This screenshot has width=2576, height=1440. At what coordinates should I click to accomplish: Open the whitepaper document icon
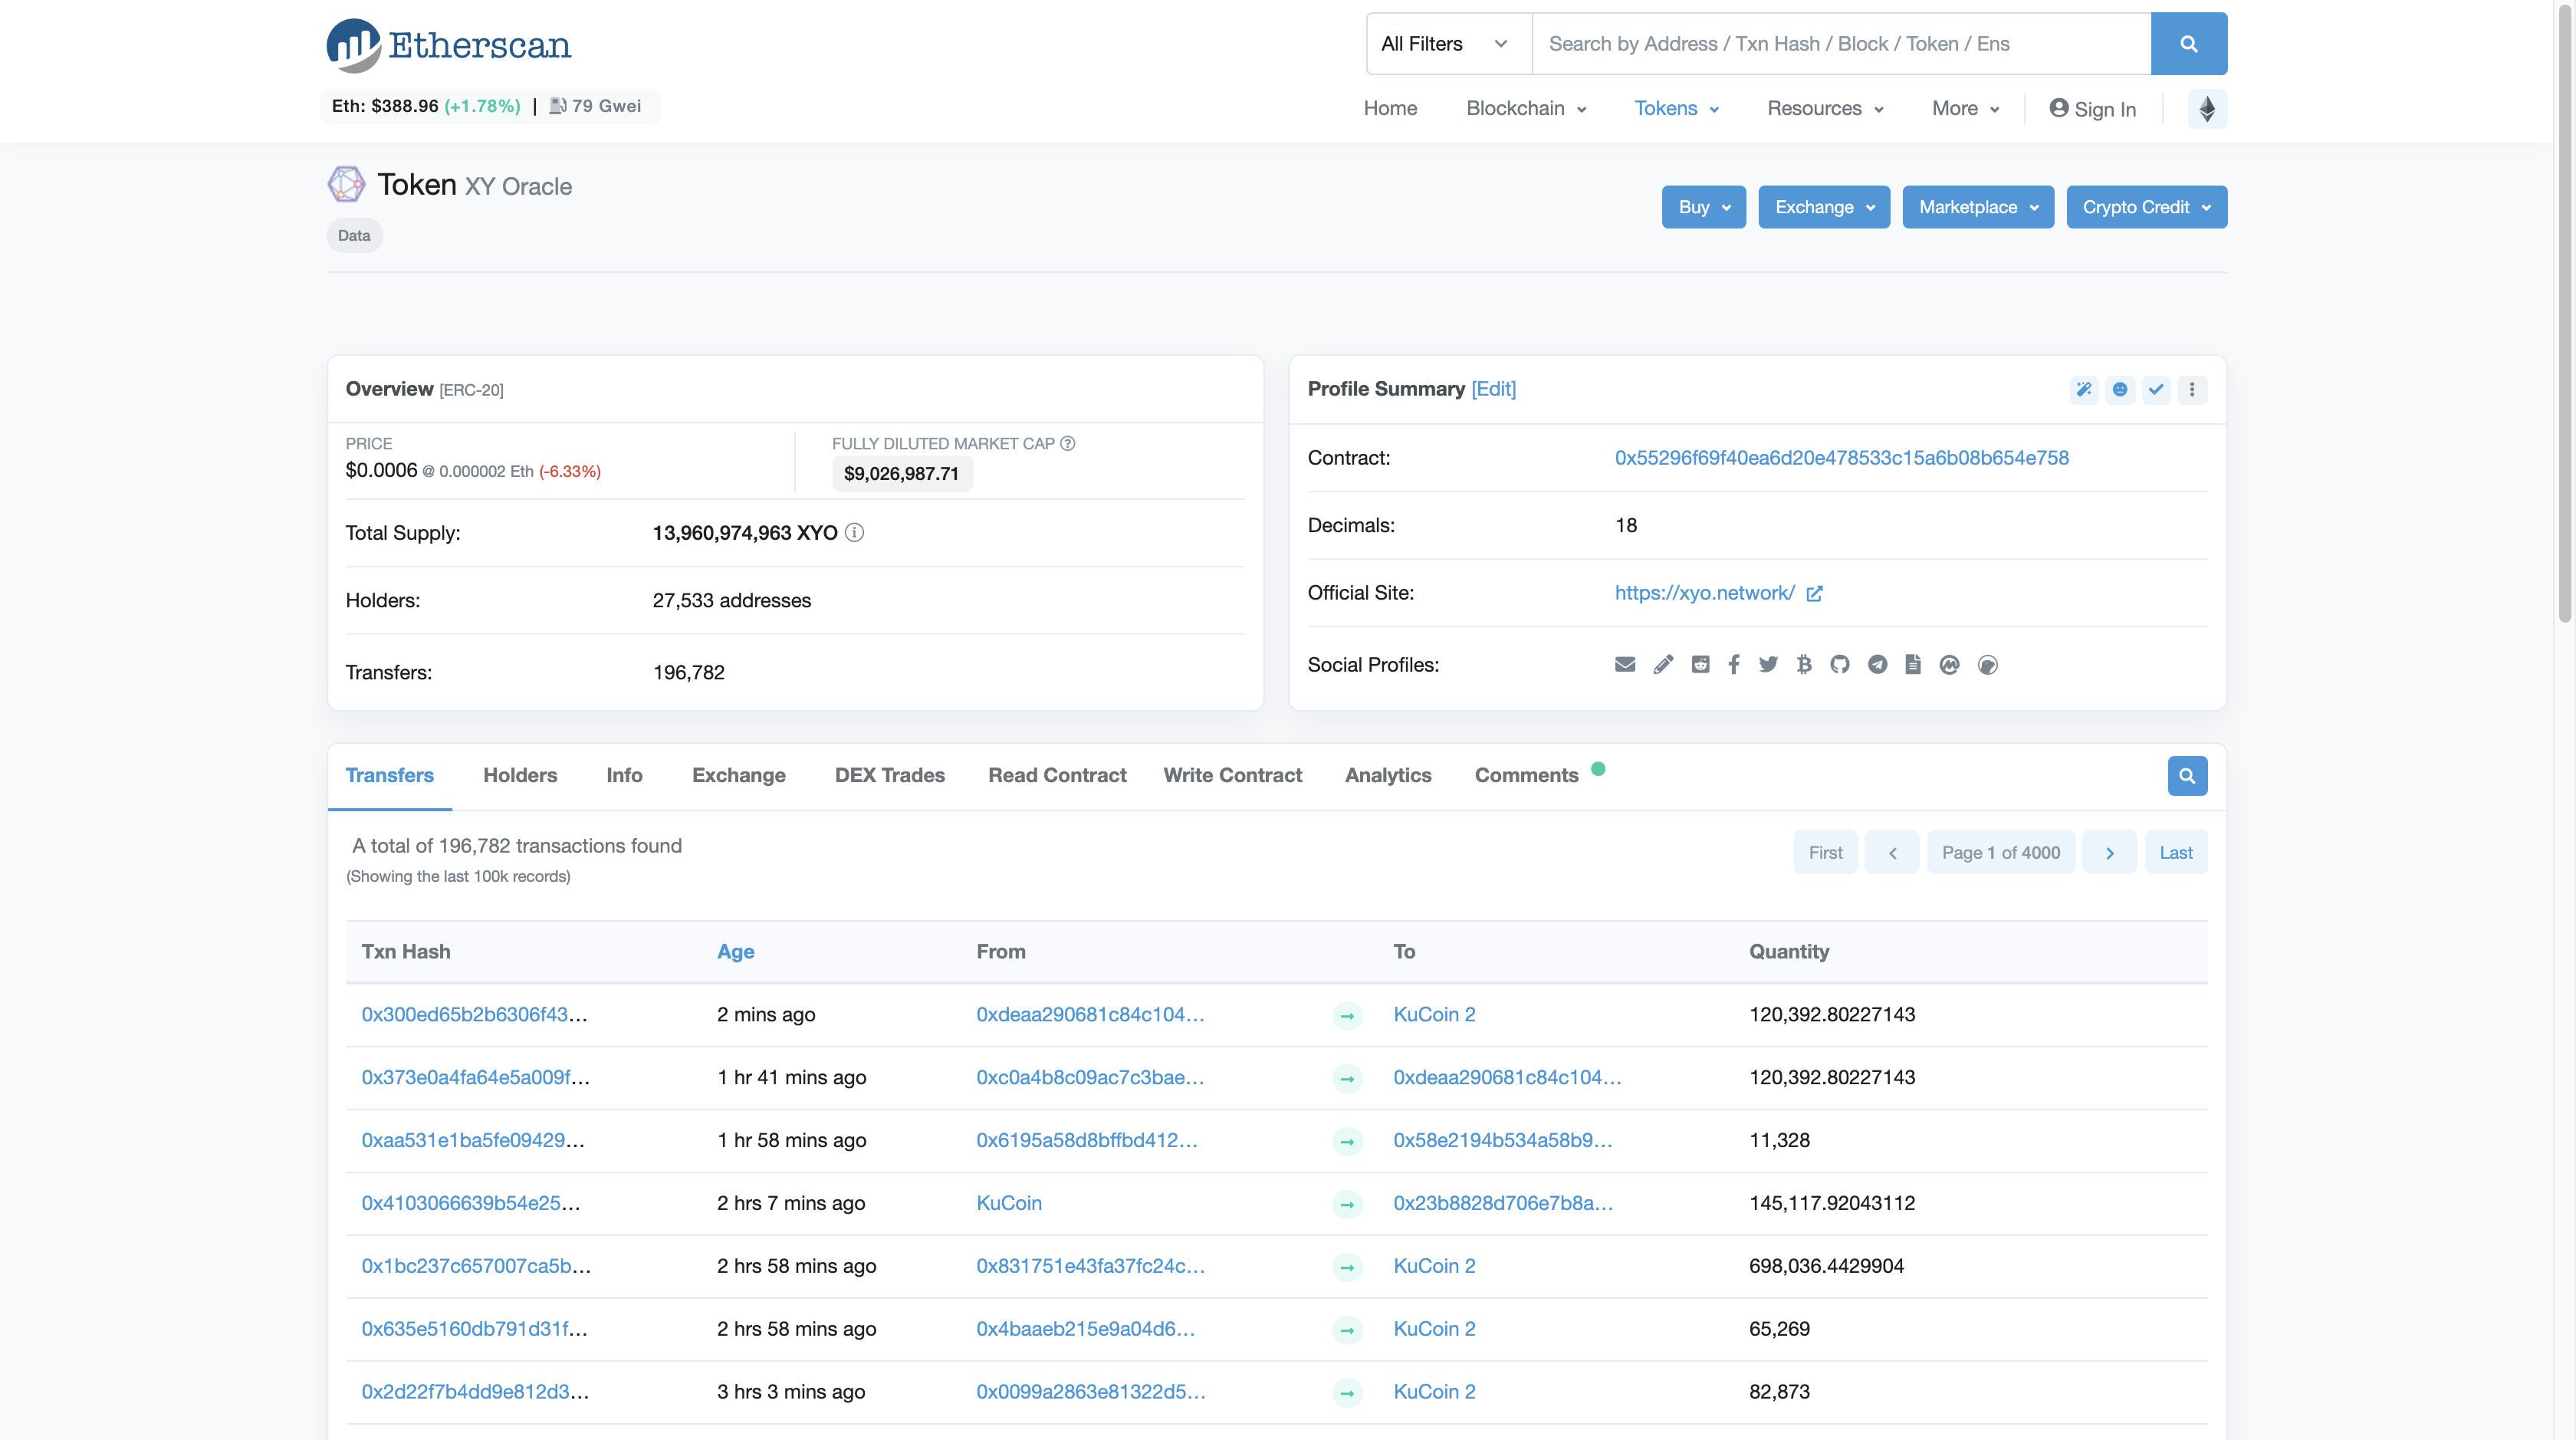click(1912, 664)
